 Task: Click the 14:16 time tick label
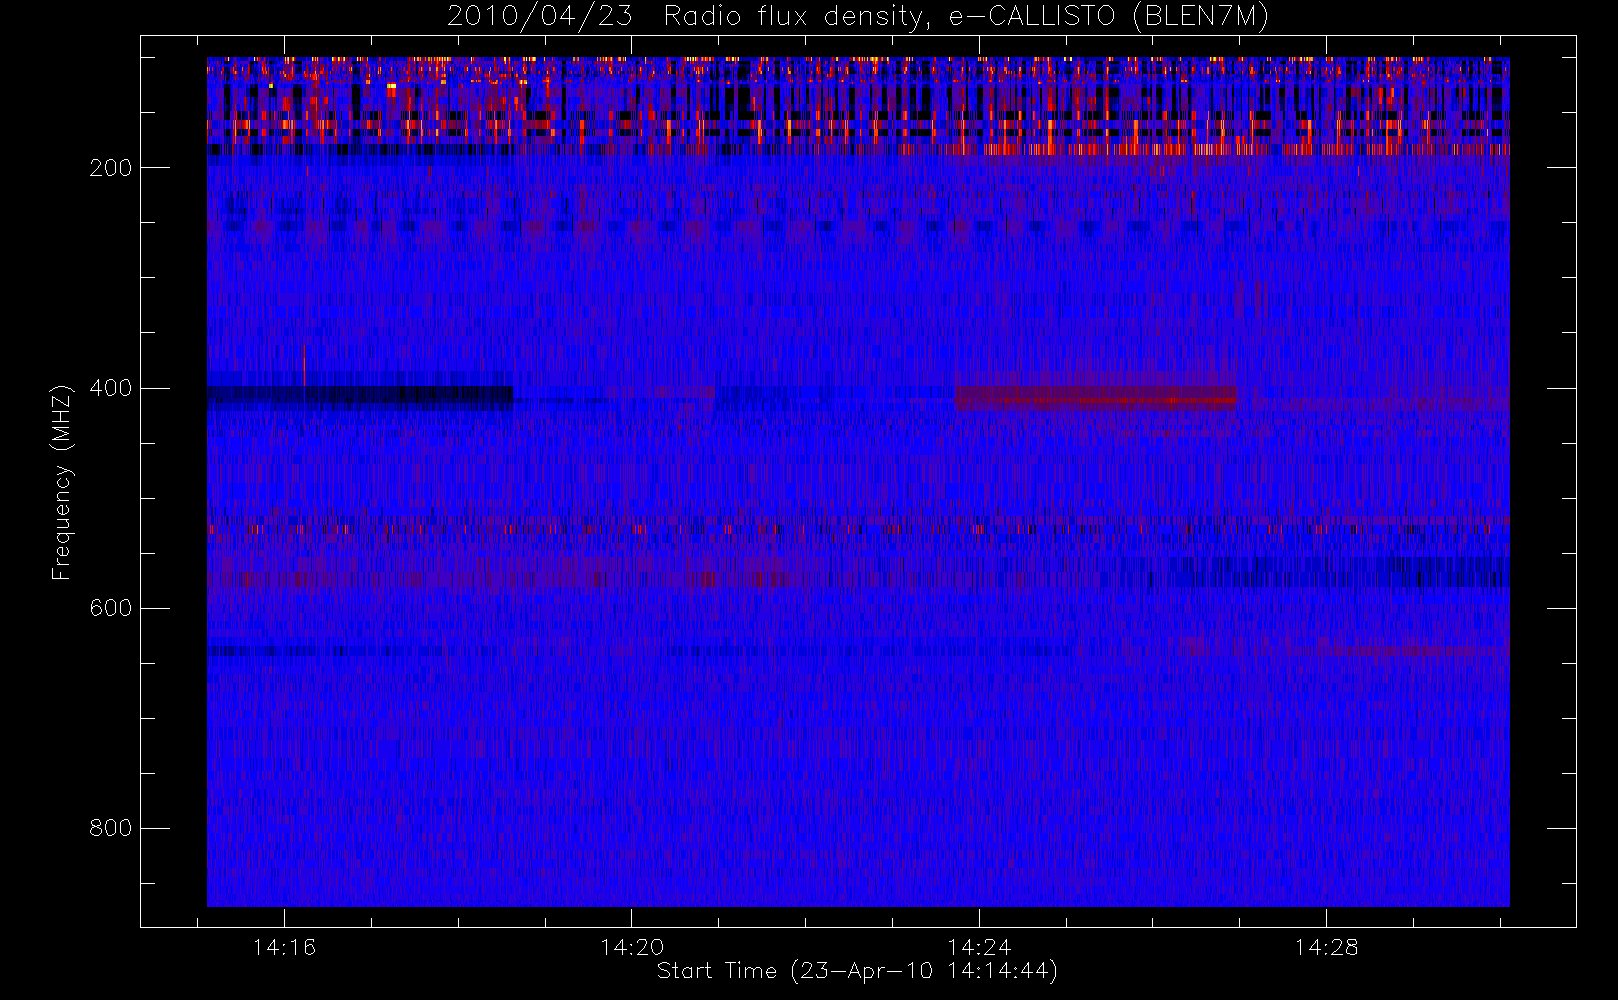click(x=284, y=947)
